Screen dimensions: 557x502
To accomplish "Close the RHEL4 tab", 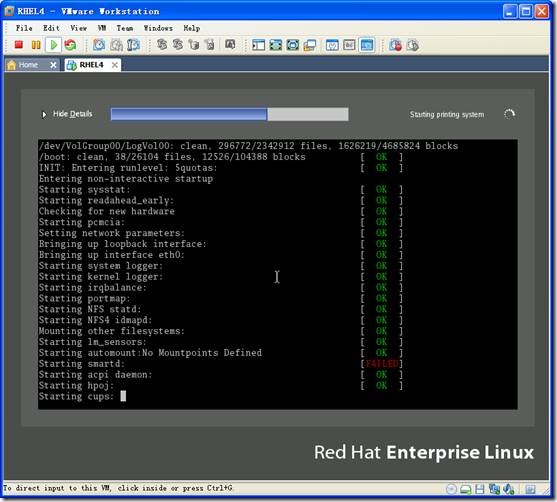I will click(115, 65).
